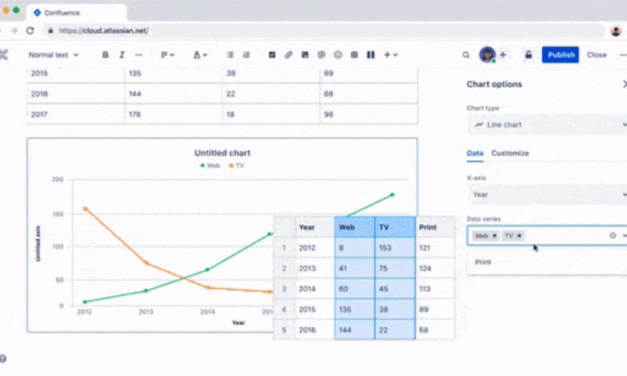
Task: Insert a bulleted list
Action: point(230,55)
